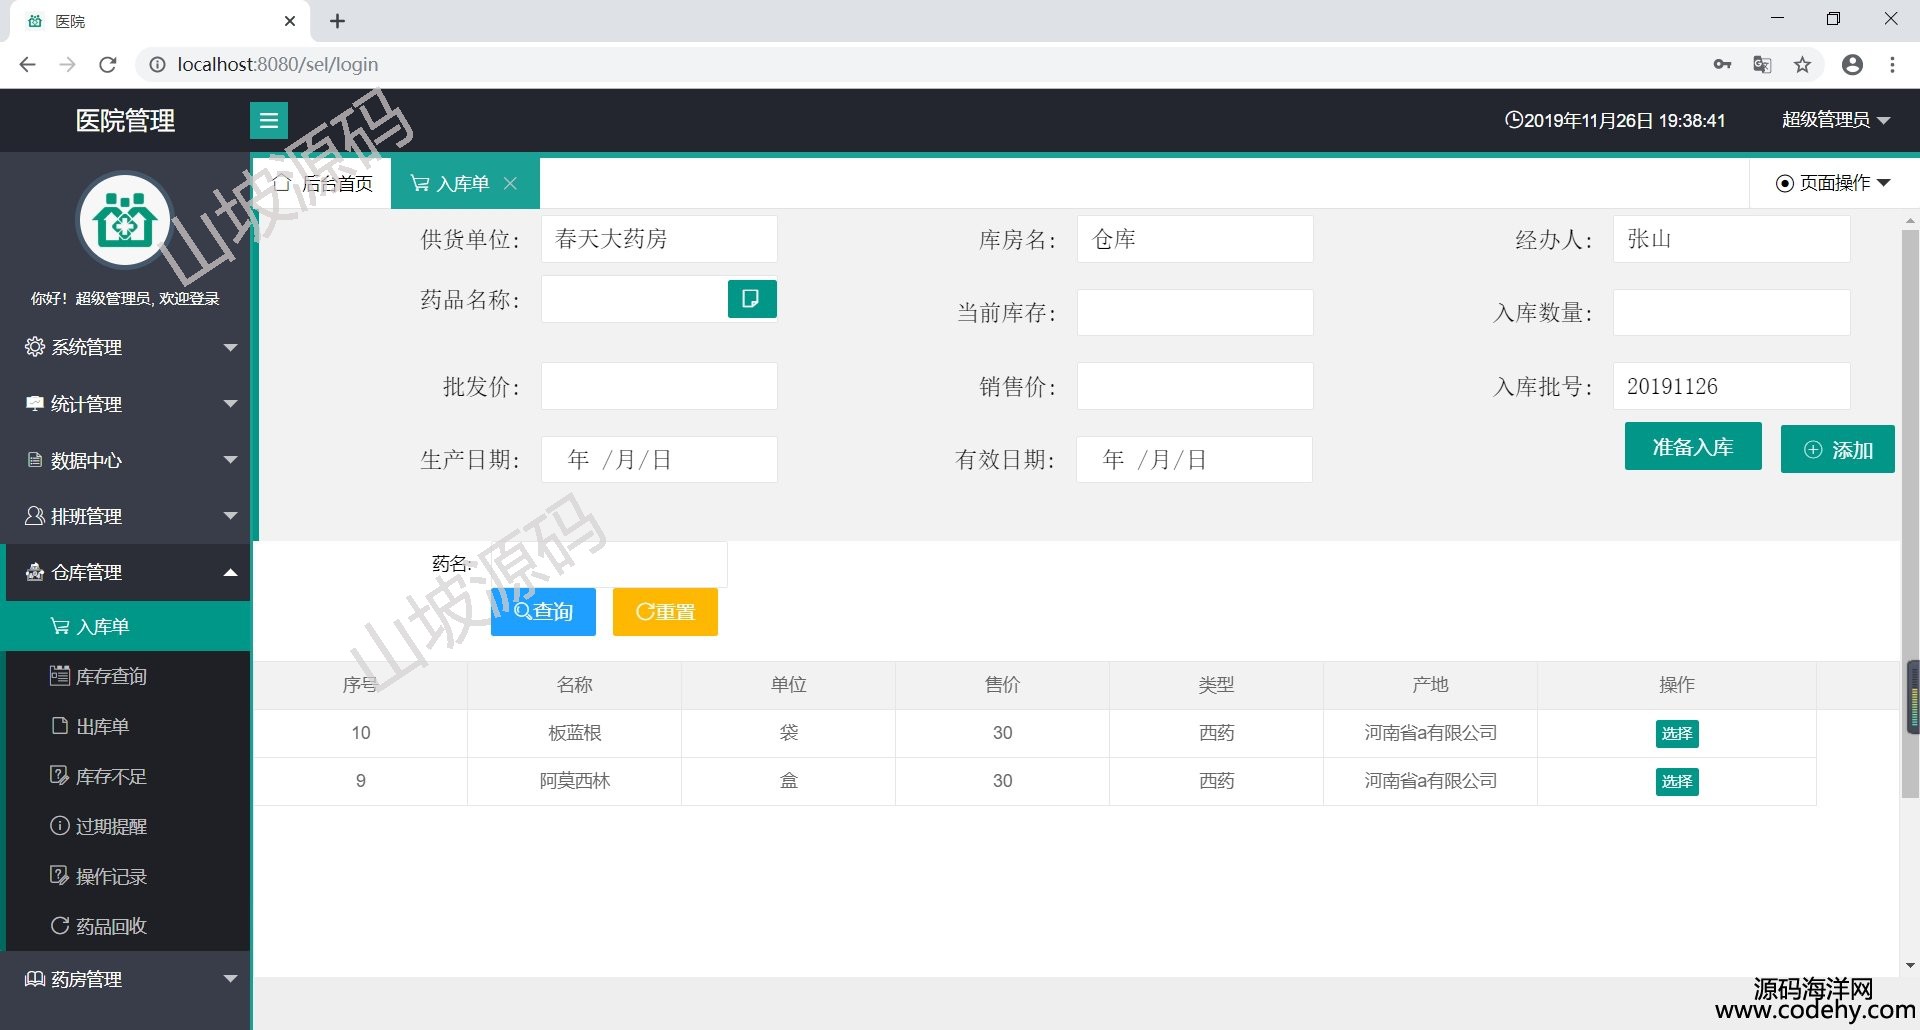This screenshot has height=1030, width=1920.
Task: Click the 准备入库 button
Action: [x=1693, y=447]
